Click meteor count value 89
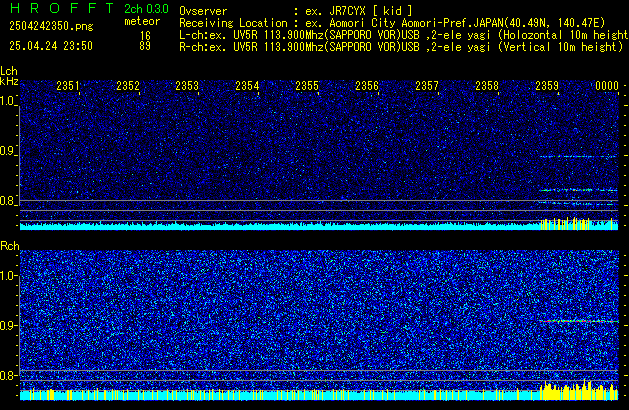 coord(145,46)
